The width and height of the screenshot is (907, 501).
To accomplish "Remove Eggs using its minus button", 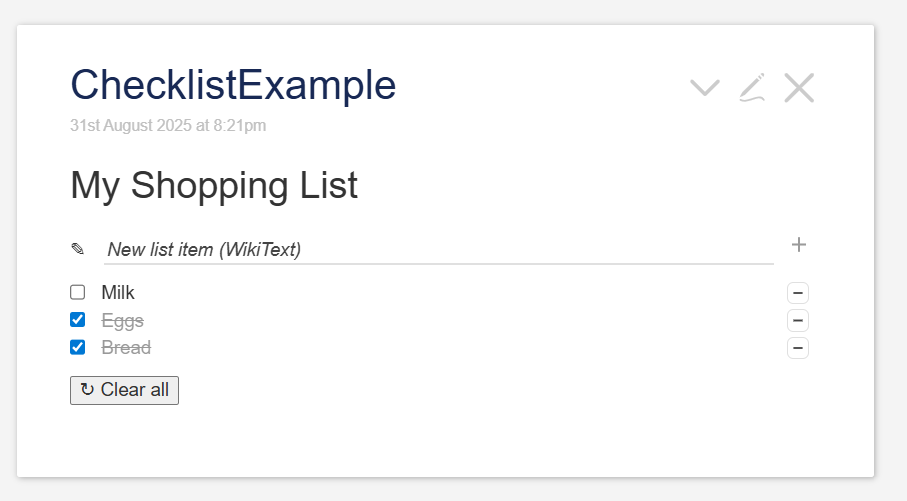I will pyautogui.click(x=798, y=321).
